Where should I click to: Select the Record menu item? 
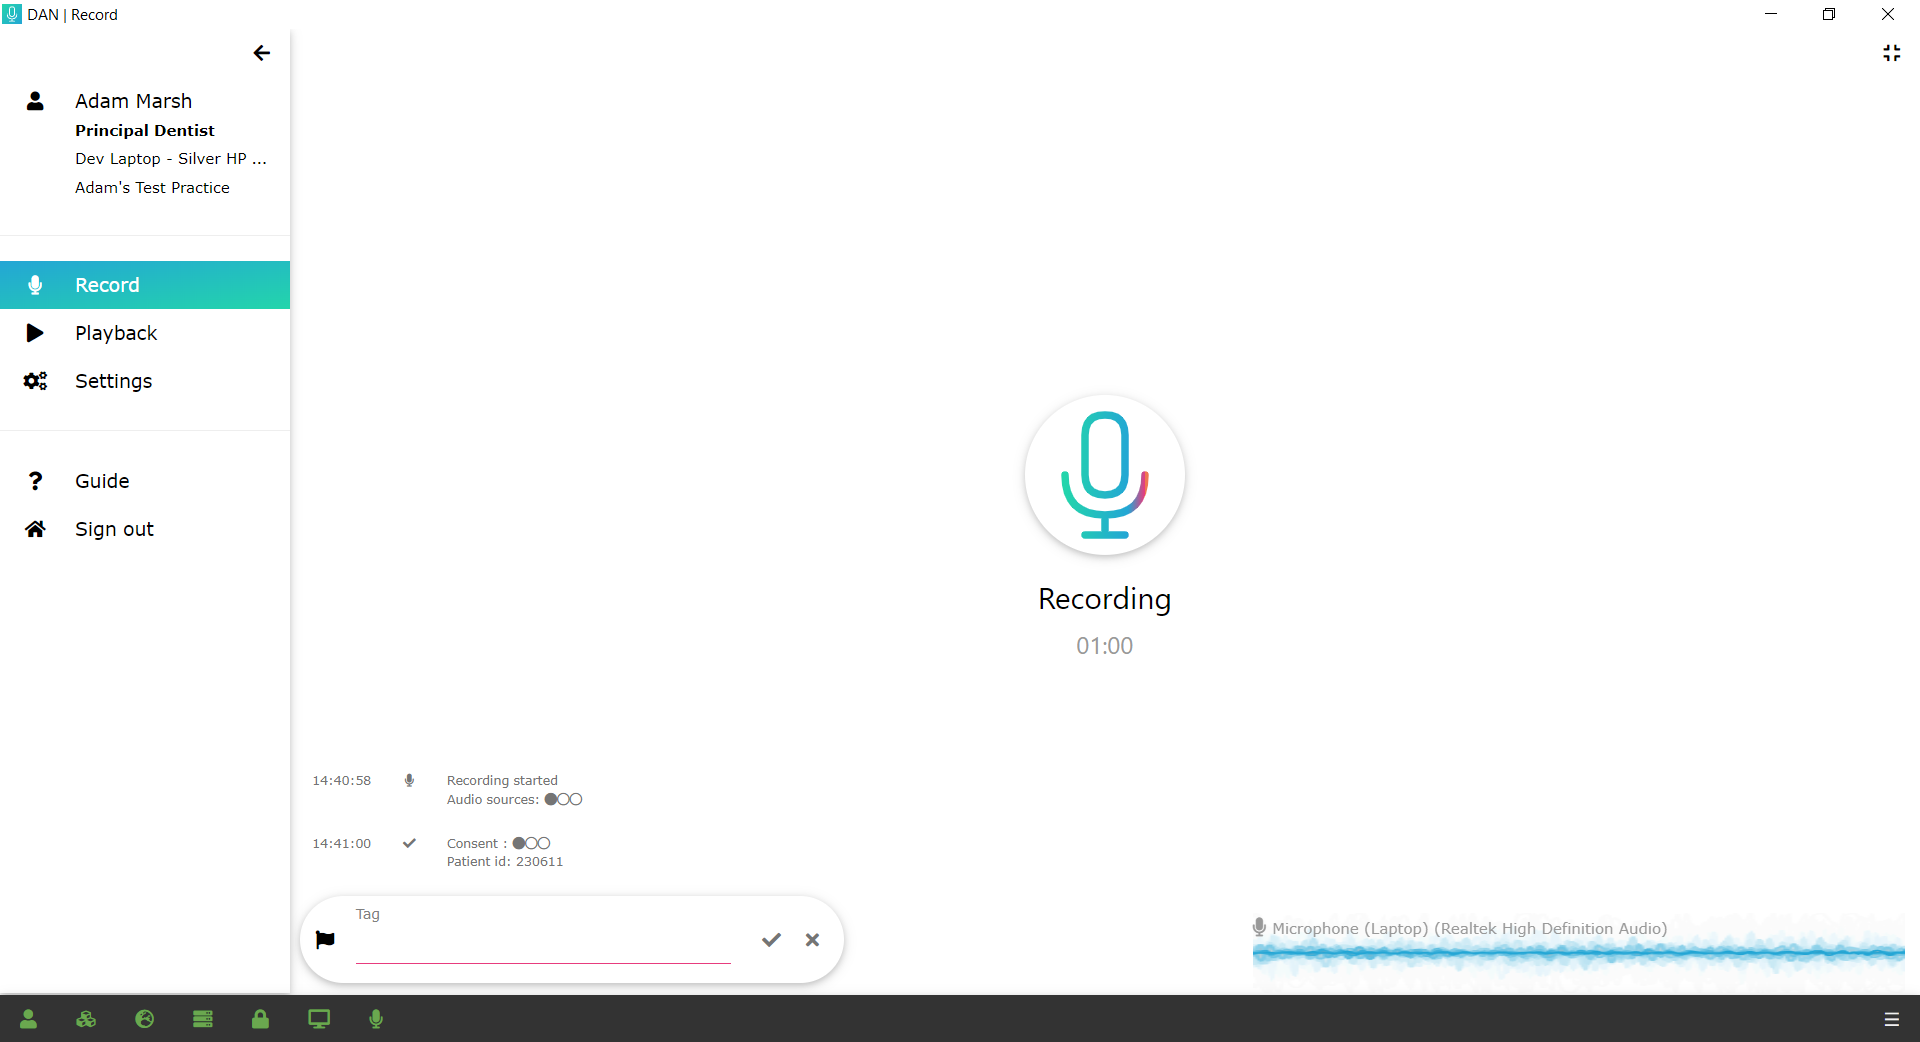pos(107,285)
